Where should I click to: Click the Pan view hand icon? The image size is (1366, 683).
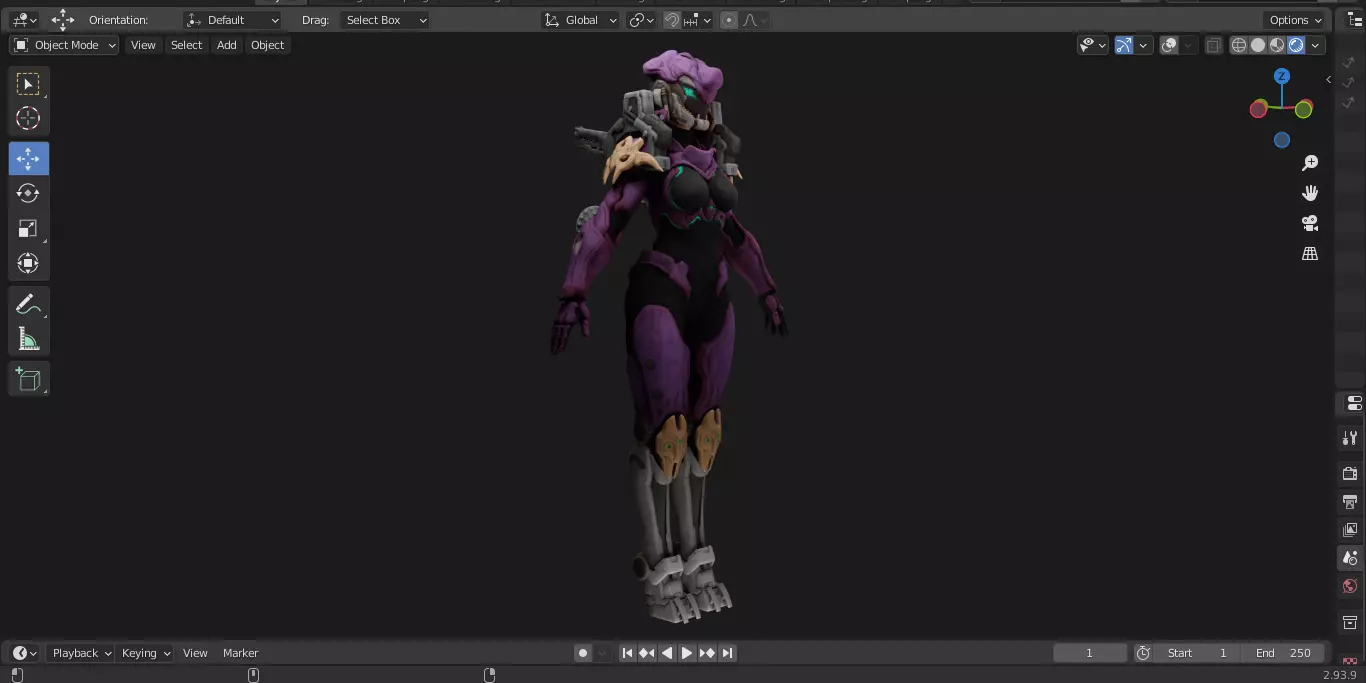[x=1310, y=193]
